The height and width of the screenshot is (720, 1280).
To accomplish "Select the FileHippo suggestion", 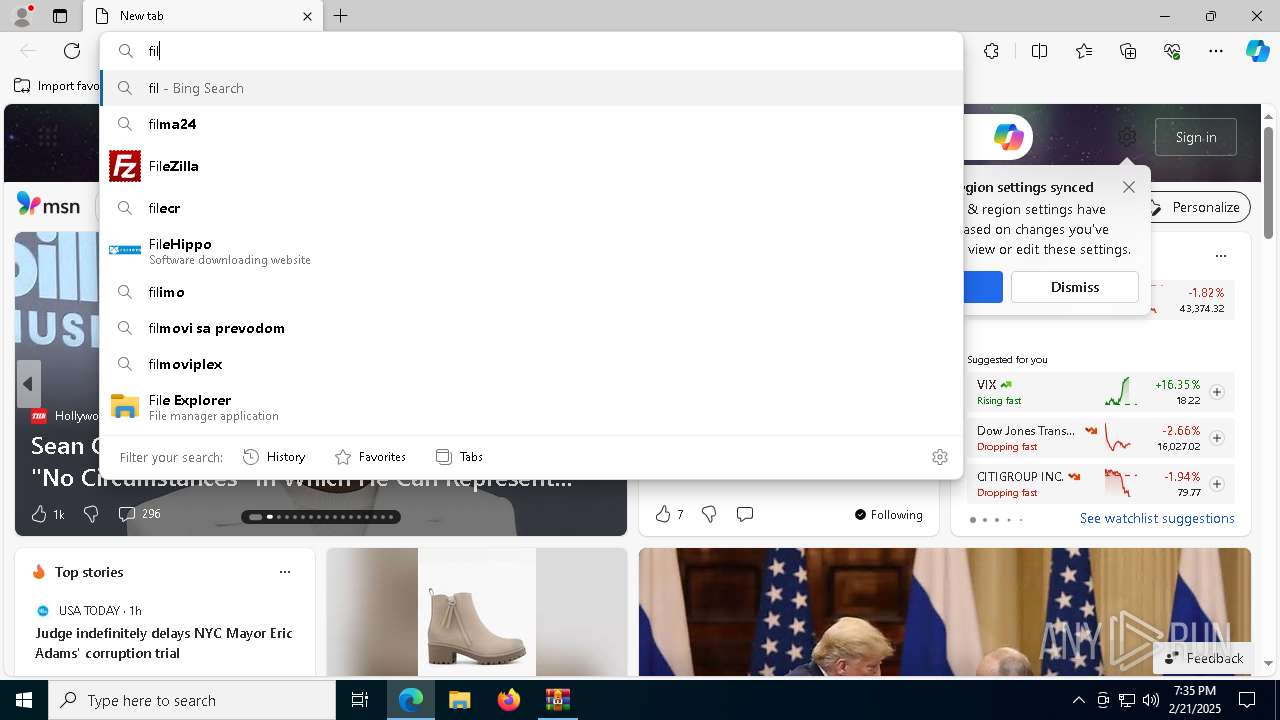I will (x=531, y=250).
